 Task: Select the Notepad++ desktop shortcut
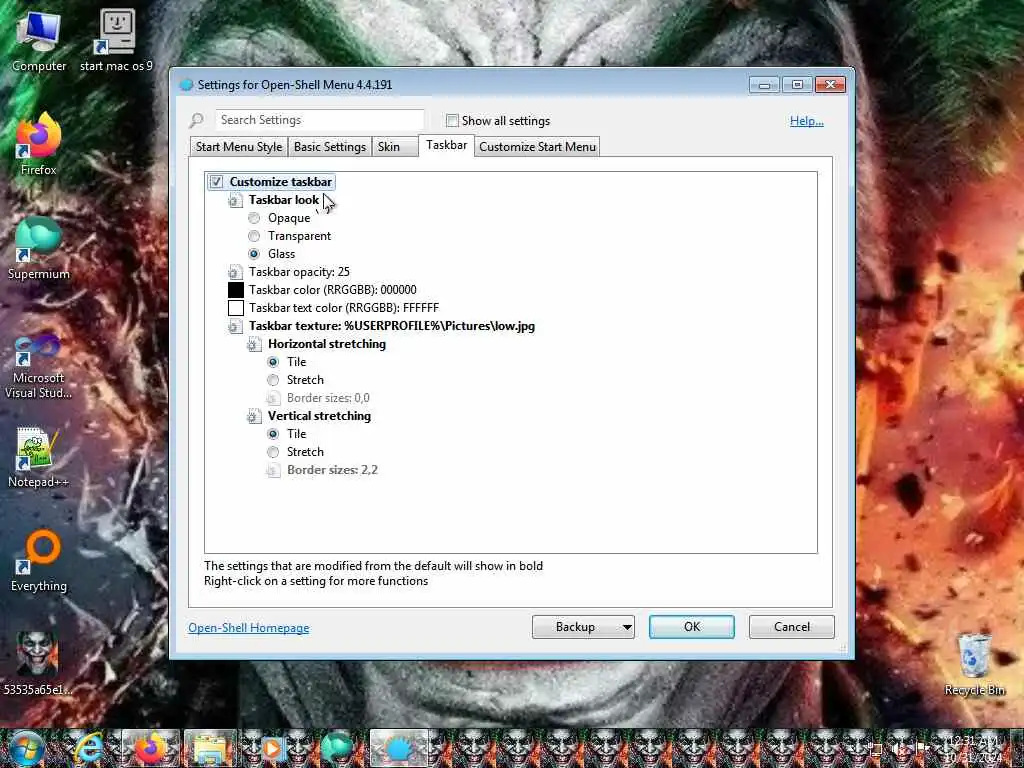pyautogui.click(x=39, y=457)
